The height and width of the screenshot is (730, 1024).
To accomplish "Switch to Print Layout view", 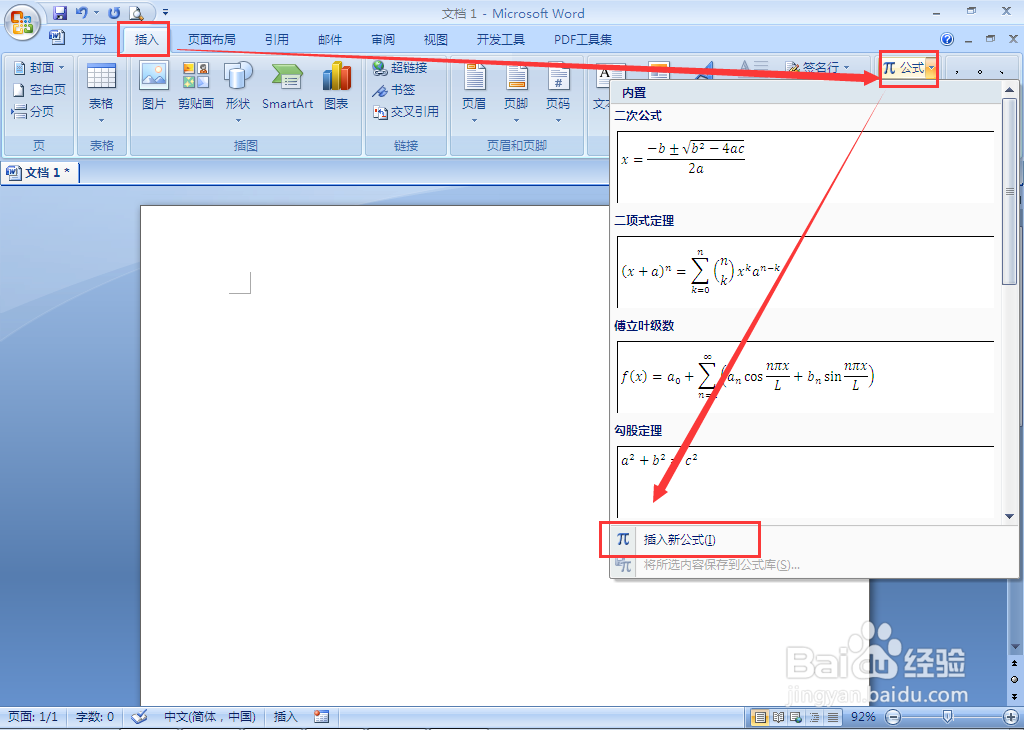I will pos(760,717).
